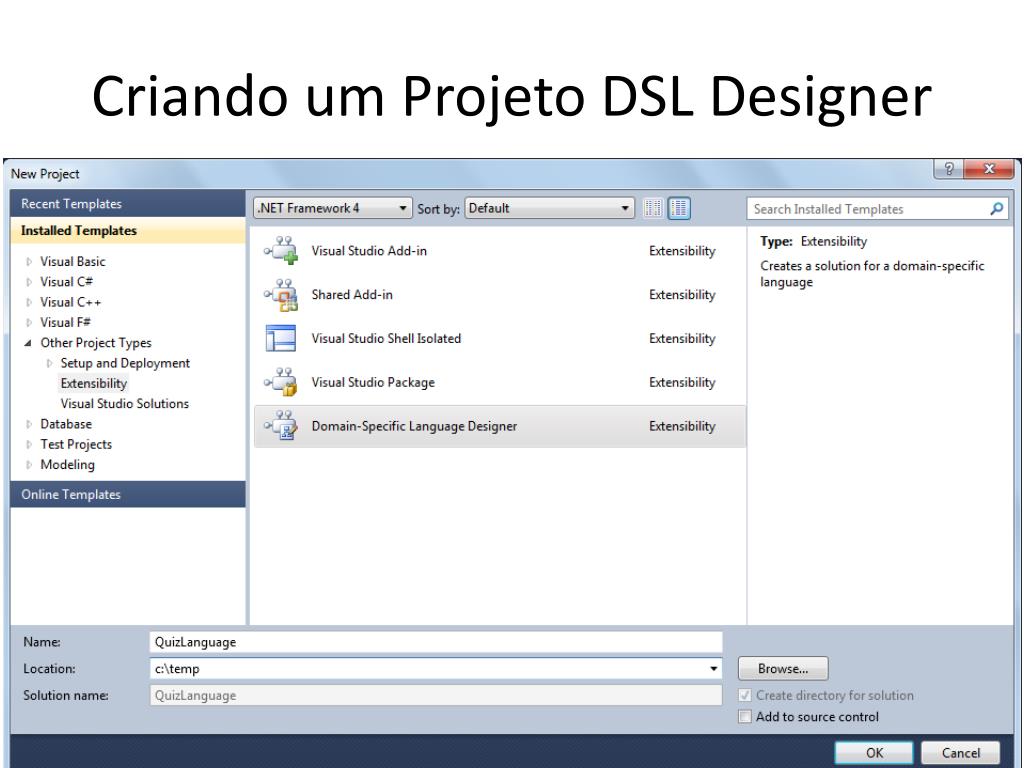
Task: Expand the Database node
Action: tap(29, 424)
